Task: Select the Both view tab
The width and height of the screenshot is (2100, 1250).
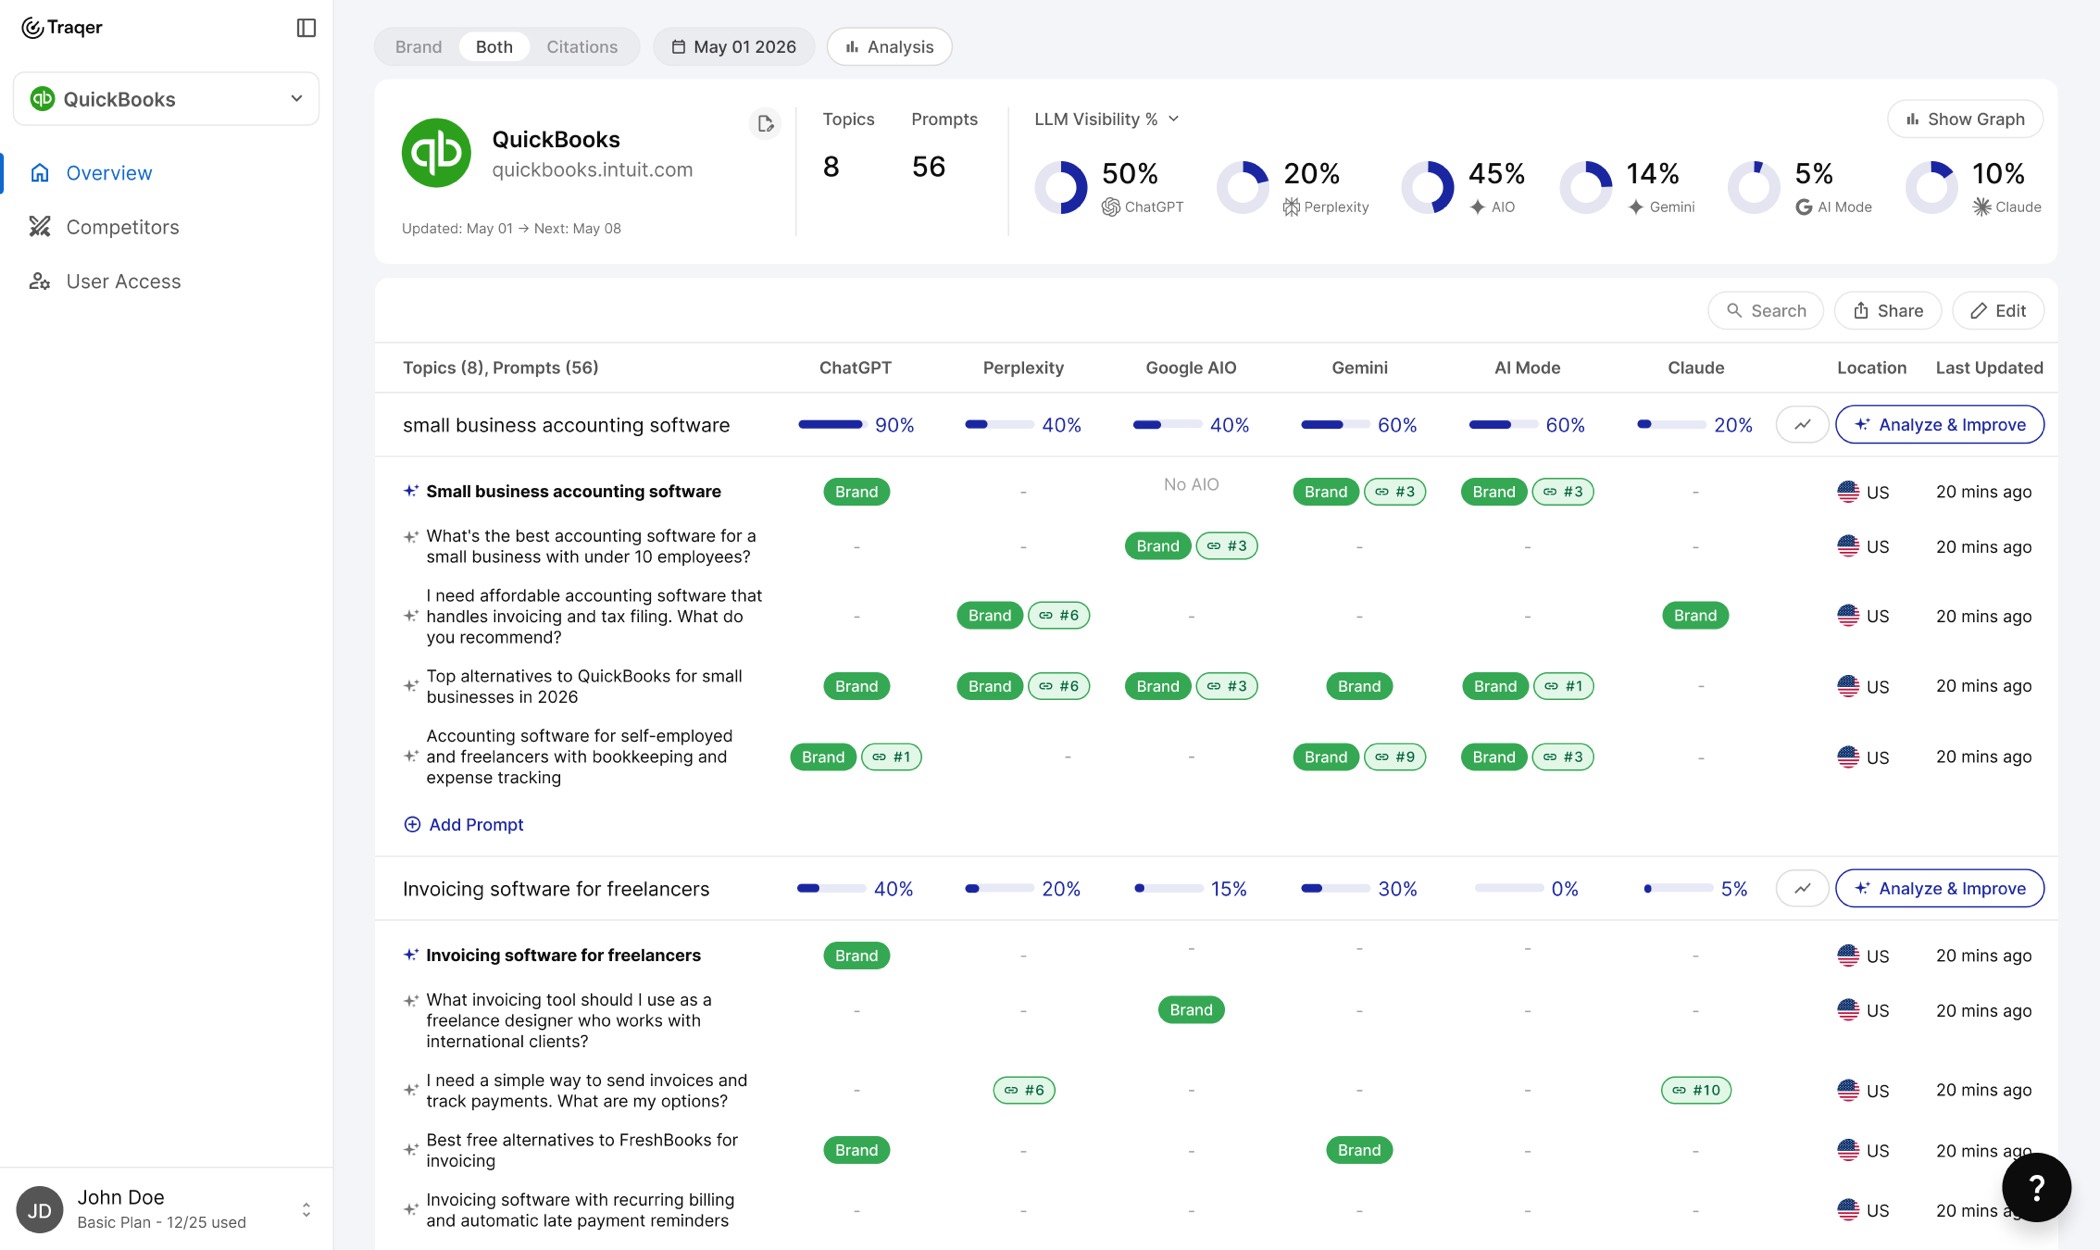Action: (494, 46)
